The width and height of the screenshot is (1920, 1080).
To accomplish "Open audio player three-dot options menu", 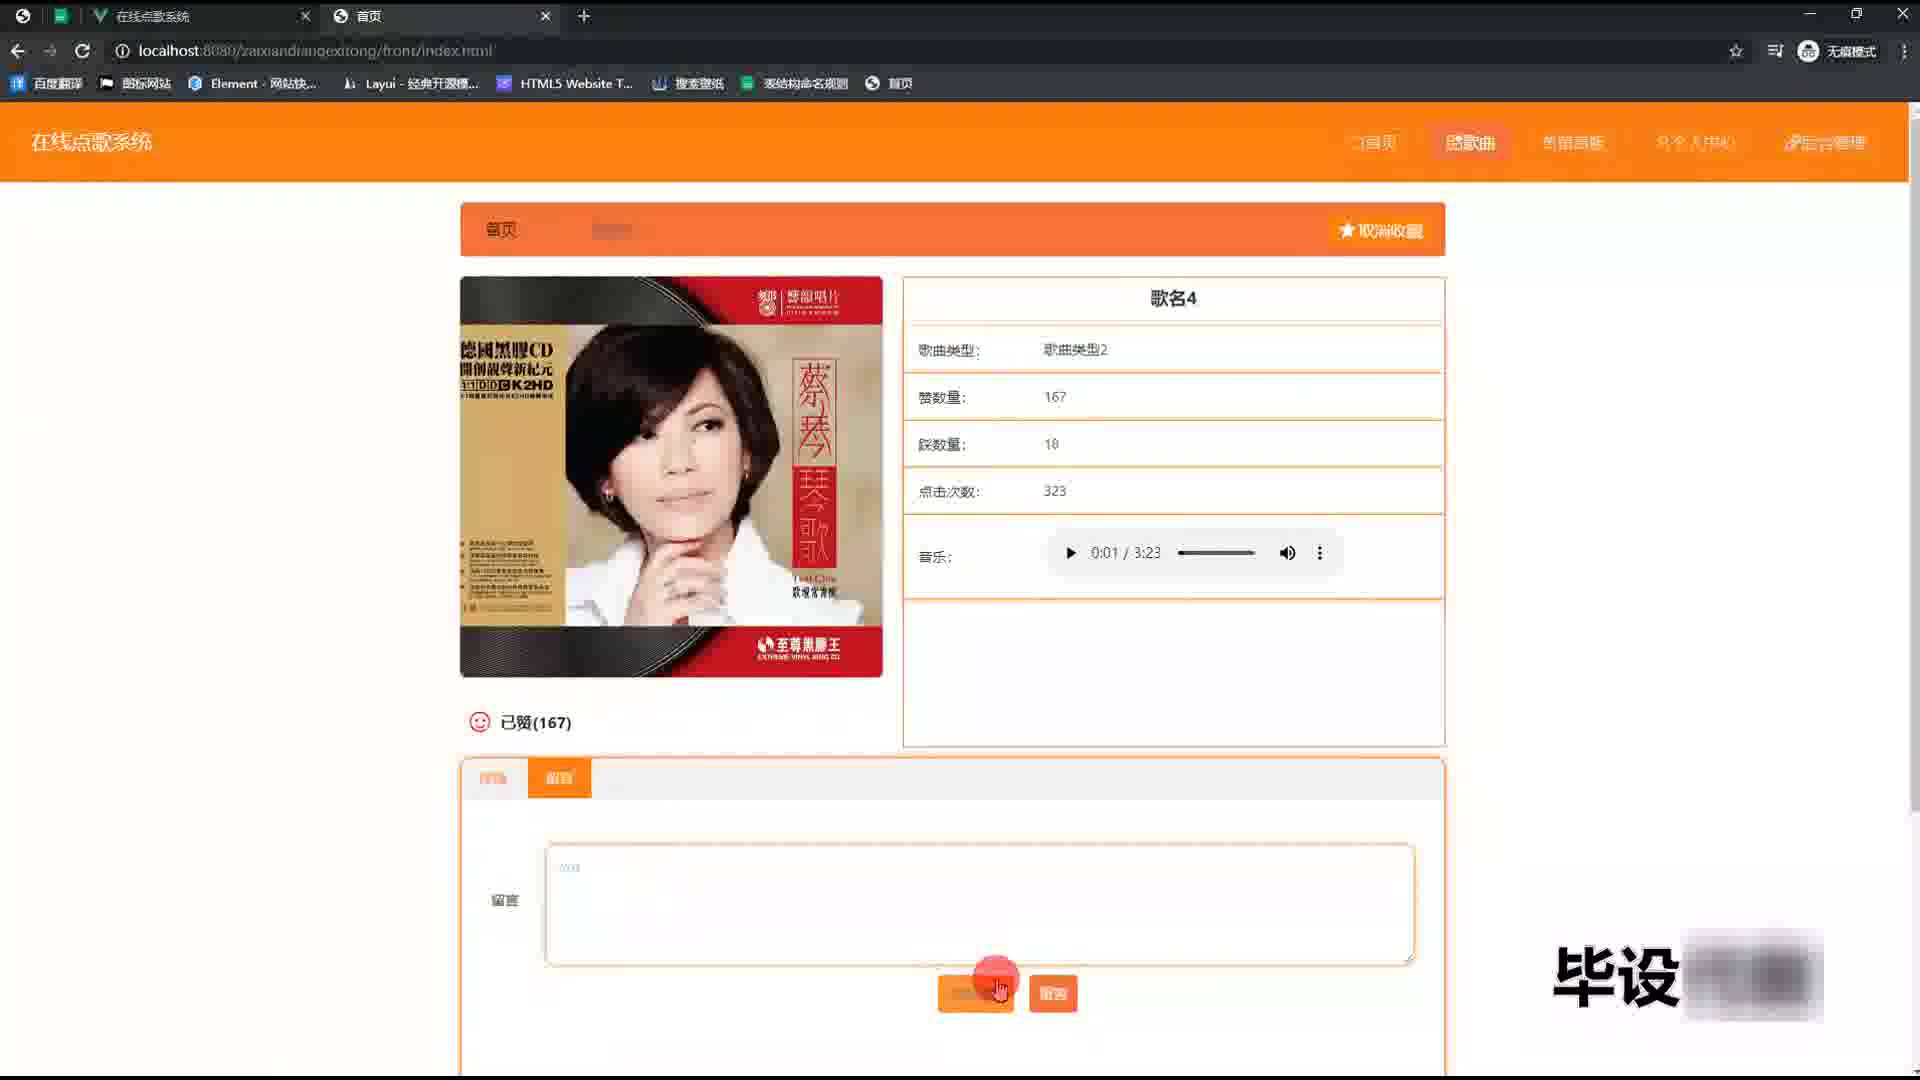I will [x=1319, y=553].
